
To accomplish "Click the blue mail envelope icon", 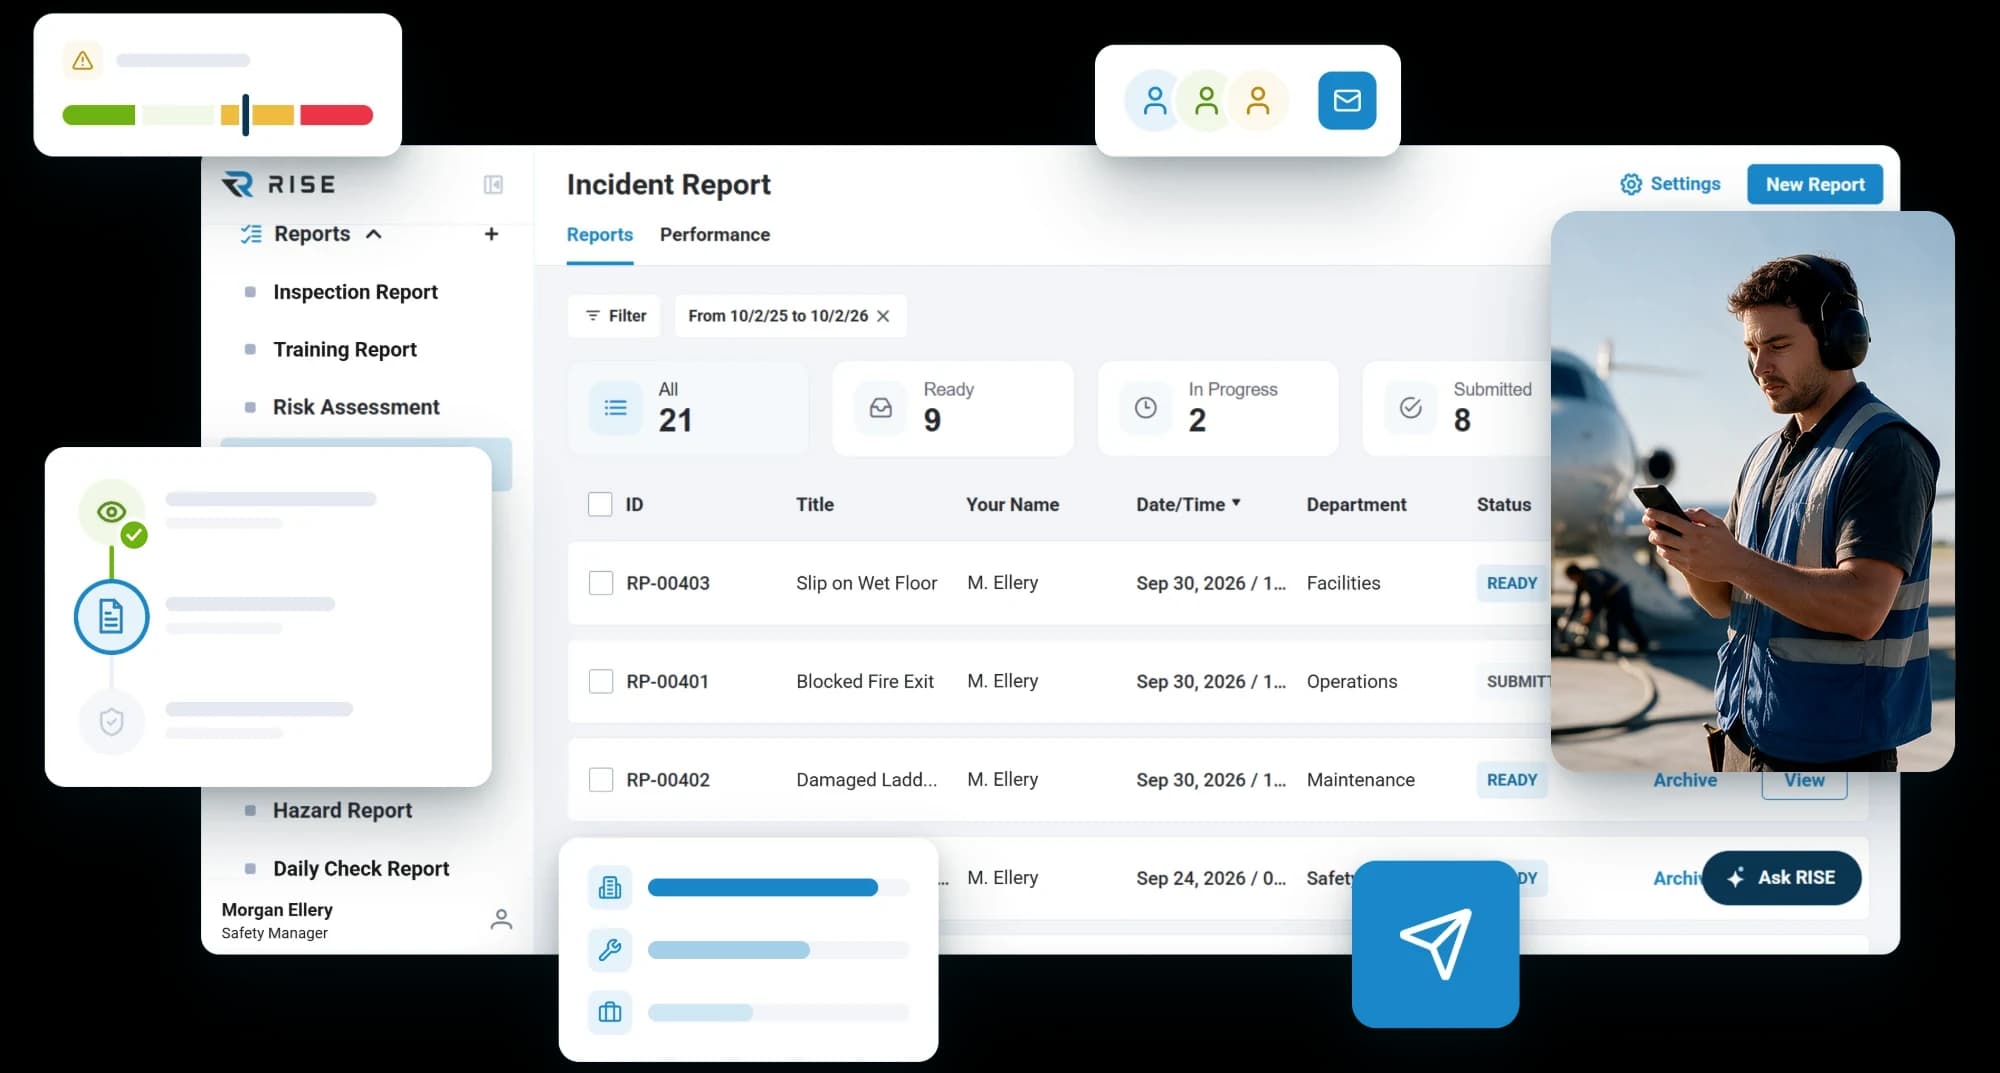I will tap(1347, 100).
